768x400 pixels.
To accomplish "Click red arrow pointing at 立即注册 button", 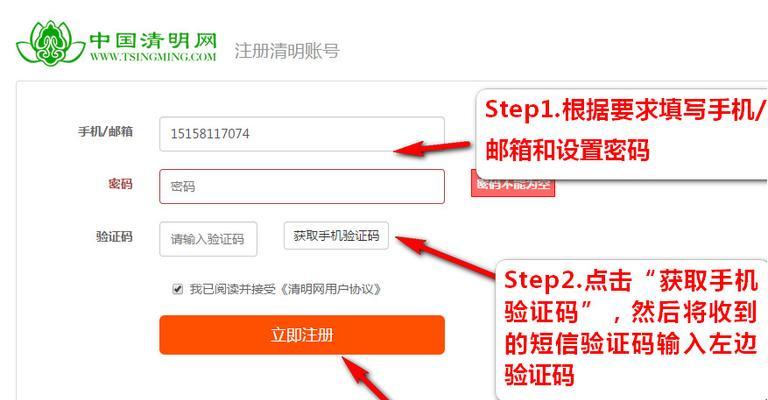I will point(367,379).
